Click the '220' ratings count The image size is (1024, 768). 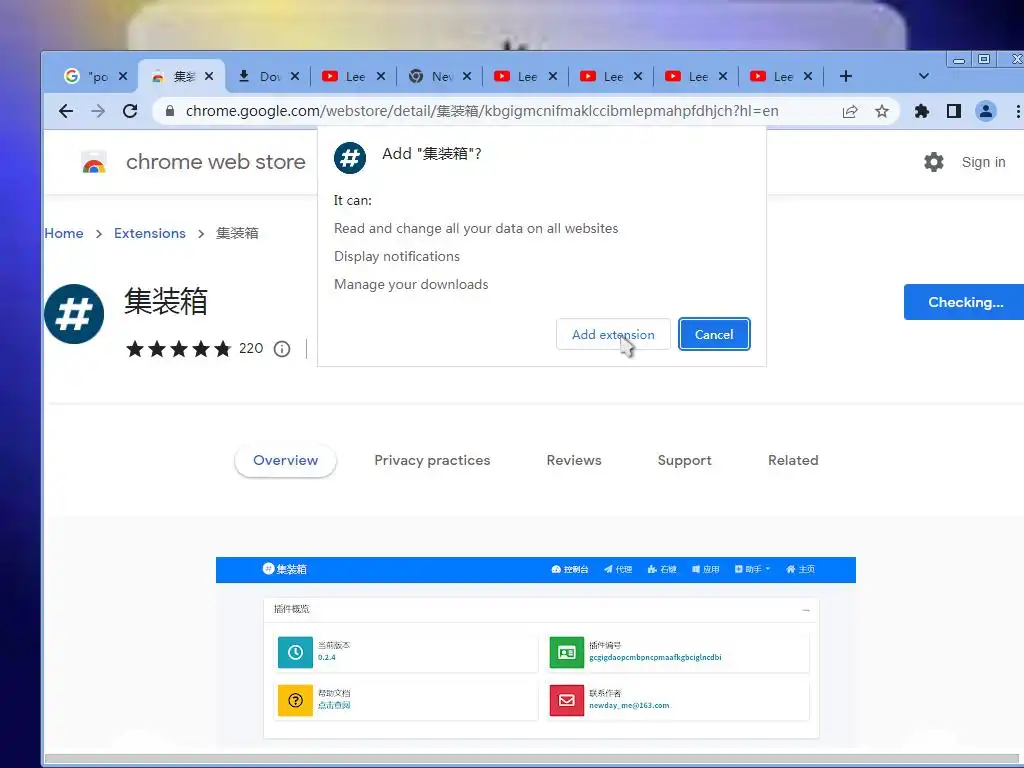point(251,349)
